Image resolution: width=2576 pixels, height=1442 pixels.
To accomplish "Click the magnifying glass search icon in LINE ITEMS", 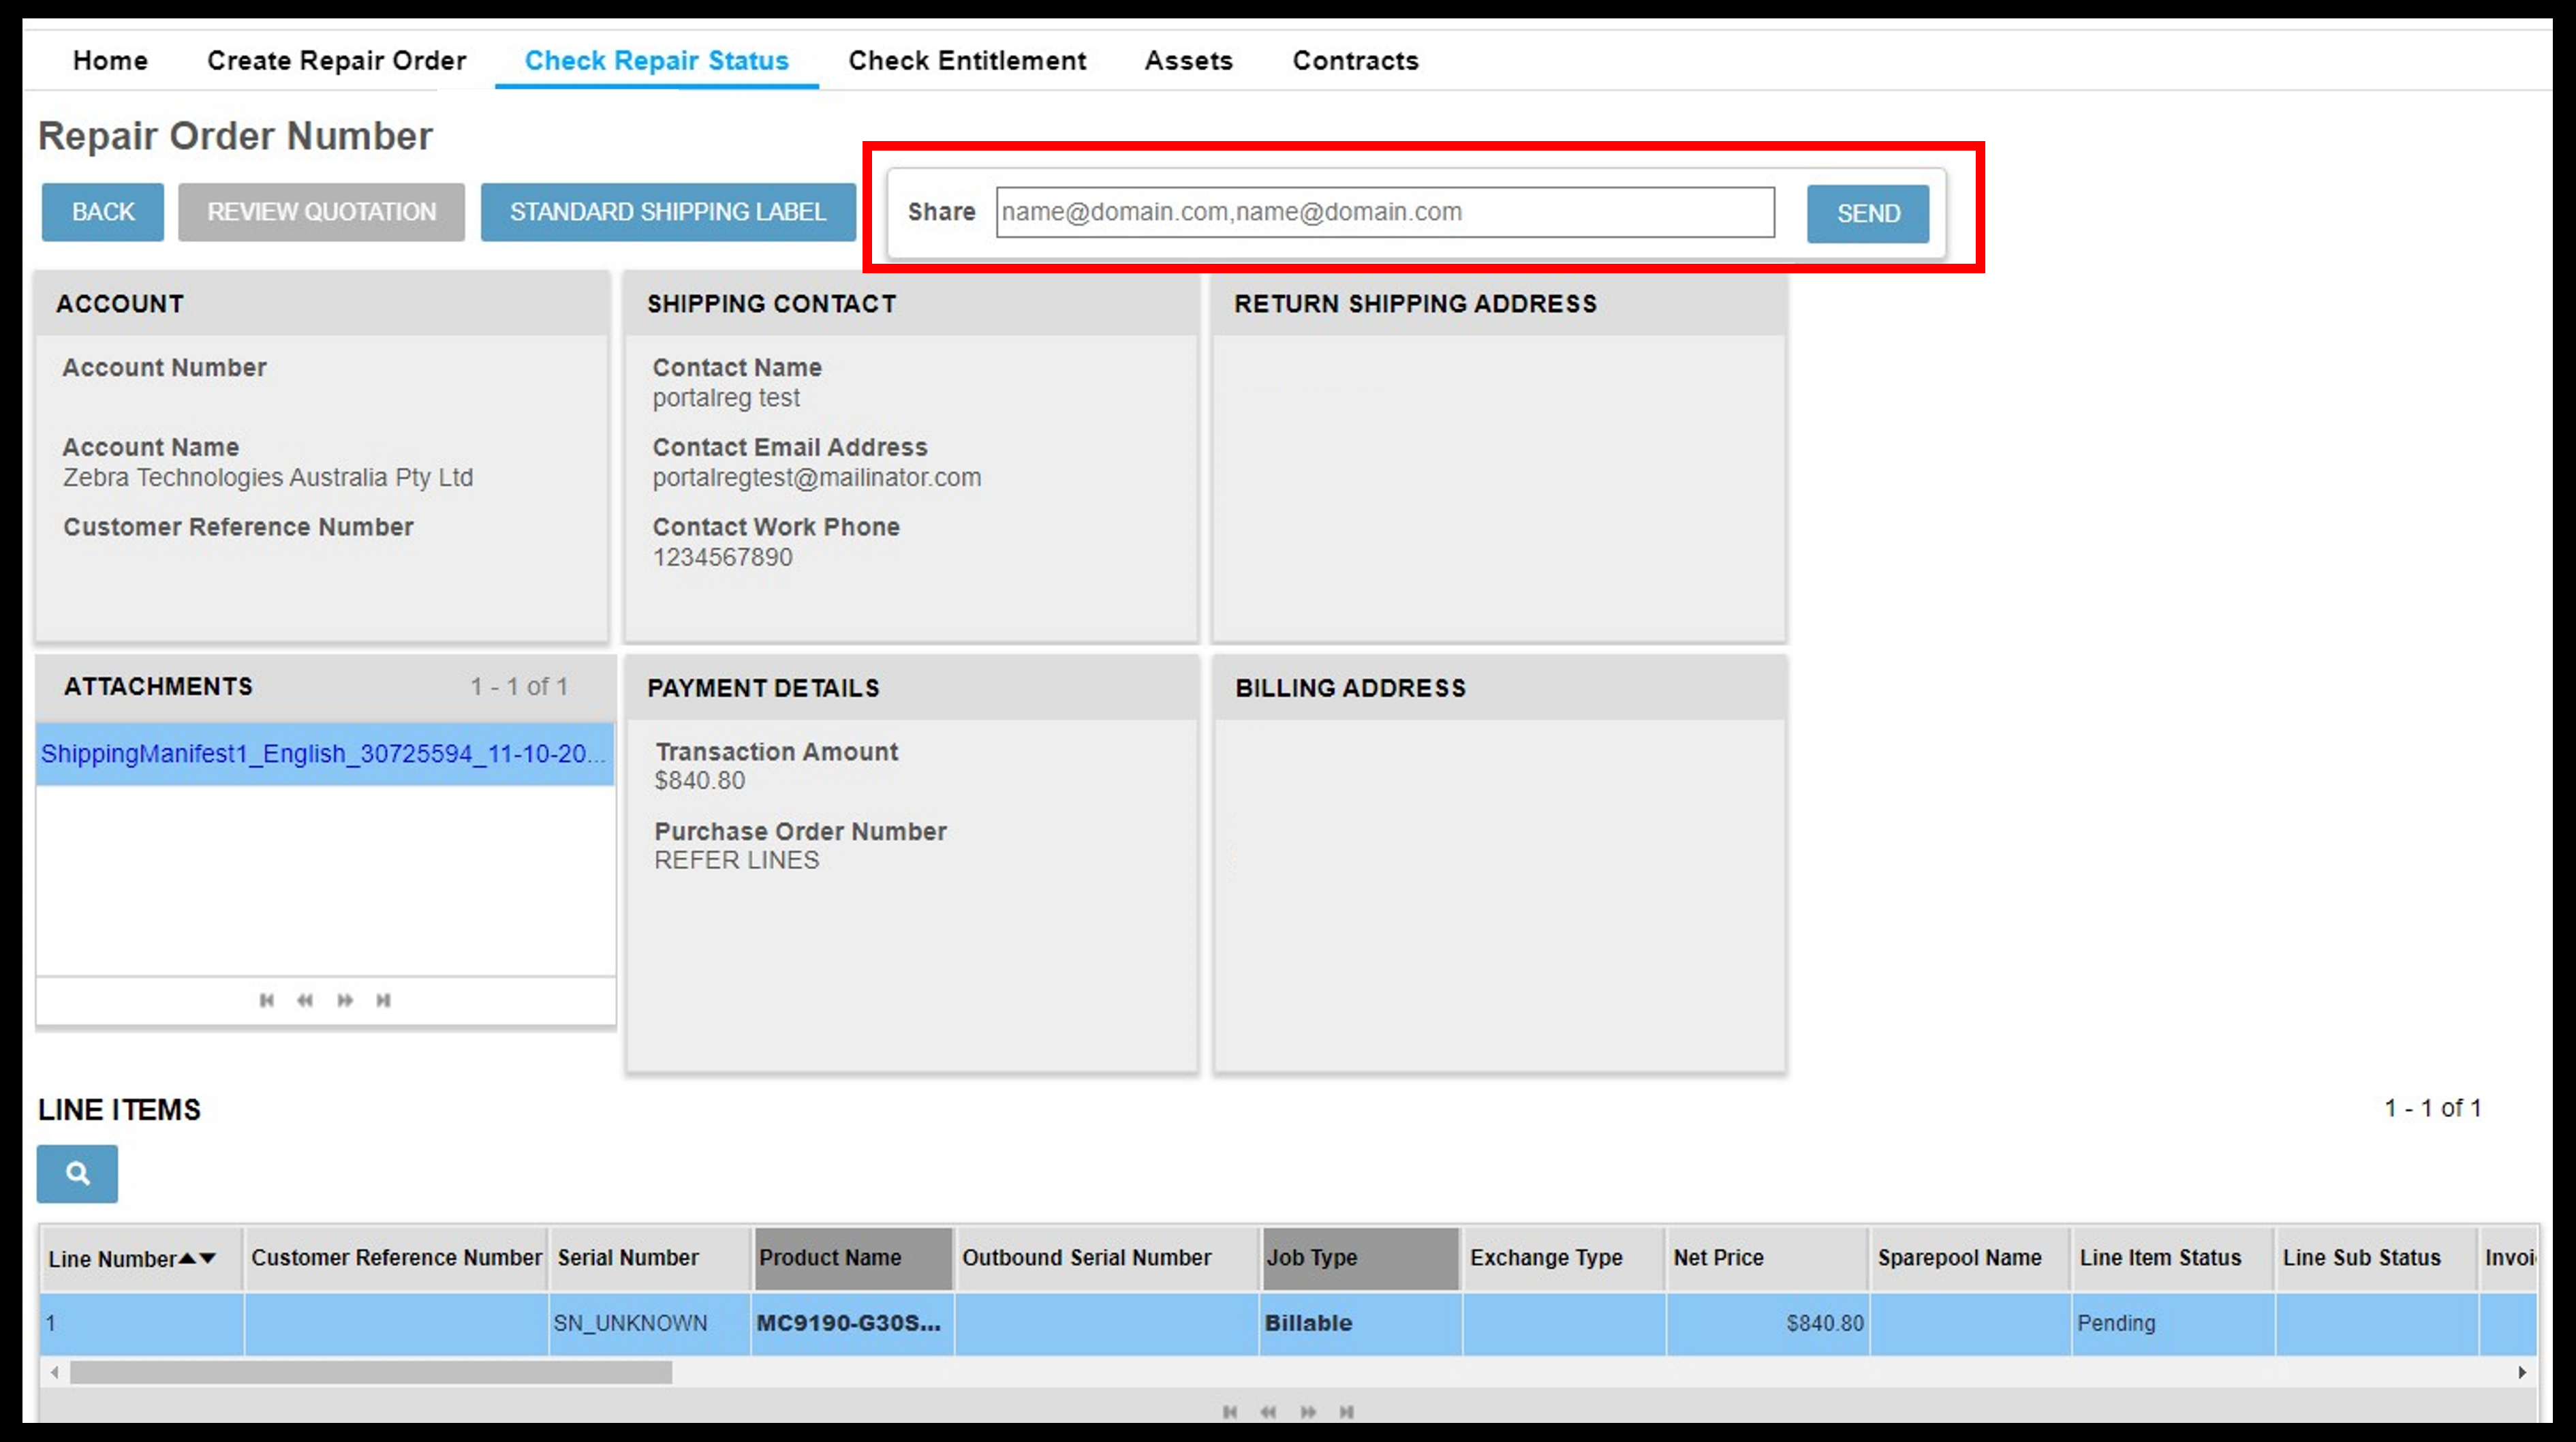I will point(78,1173).
